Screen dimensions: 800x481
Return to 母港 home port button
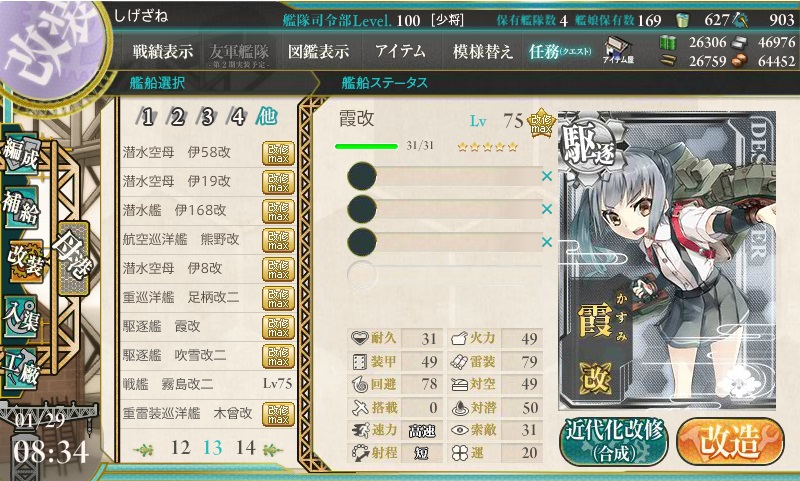tap(74, 259)
